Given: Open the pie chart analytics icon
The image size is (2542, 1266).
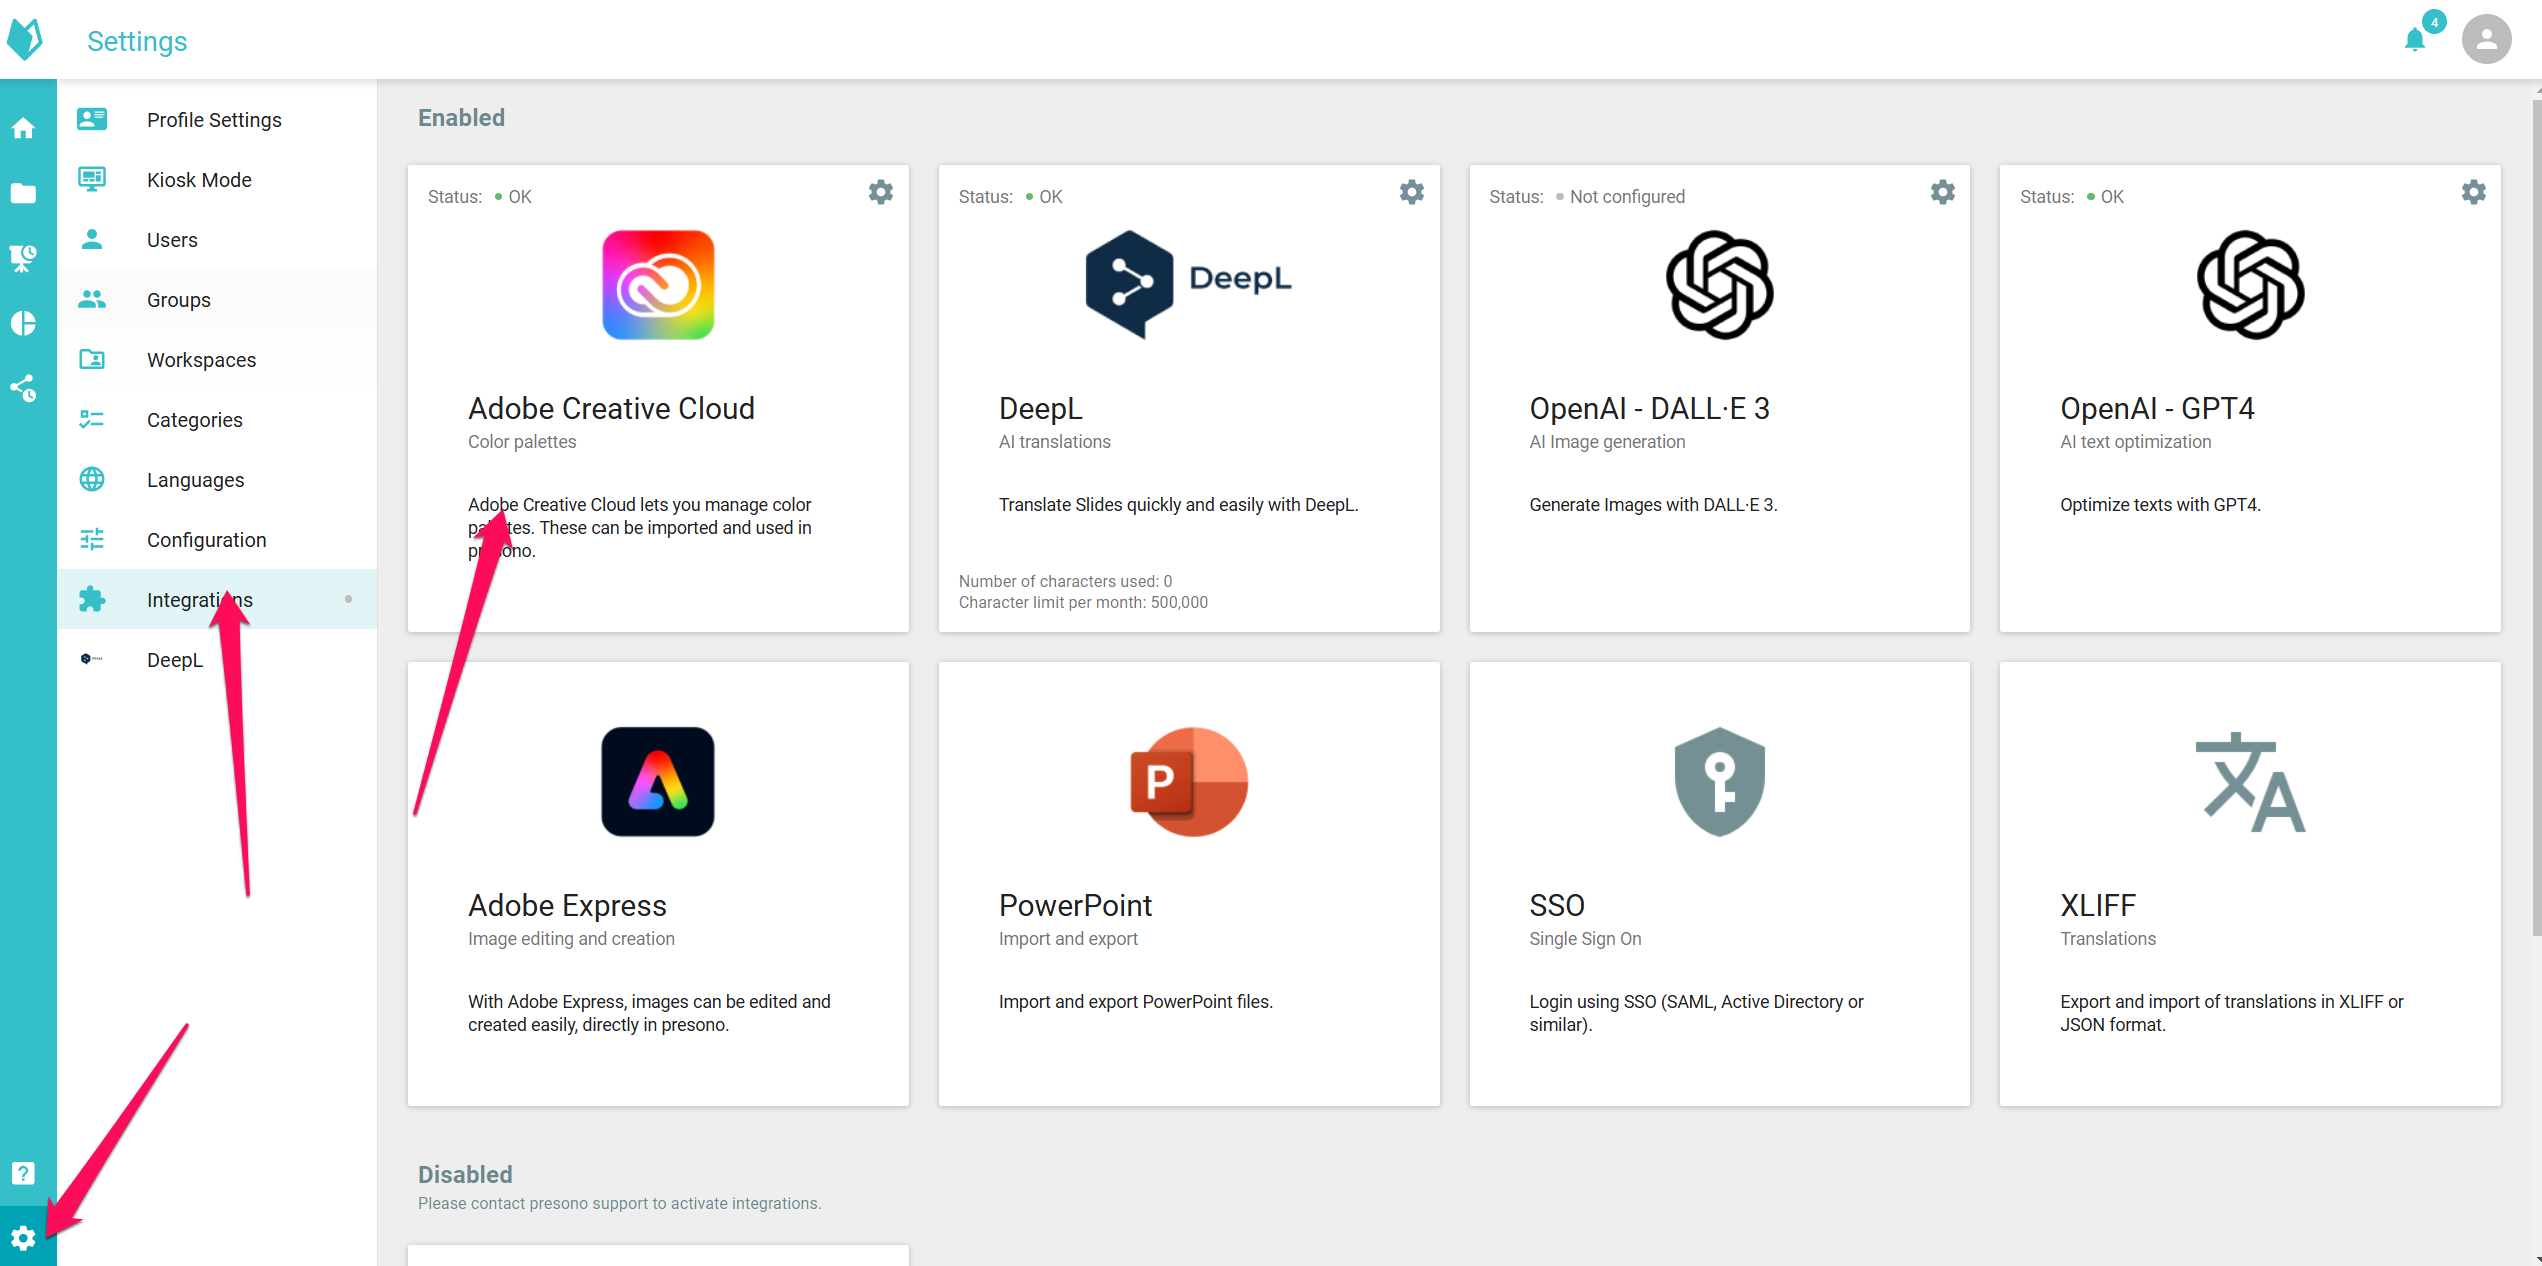Looking at the screenshot, I should tap(23, 323).
